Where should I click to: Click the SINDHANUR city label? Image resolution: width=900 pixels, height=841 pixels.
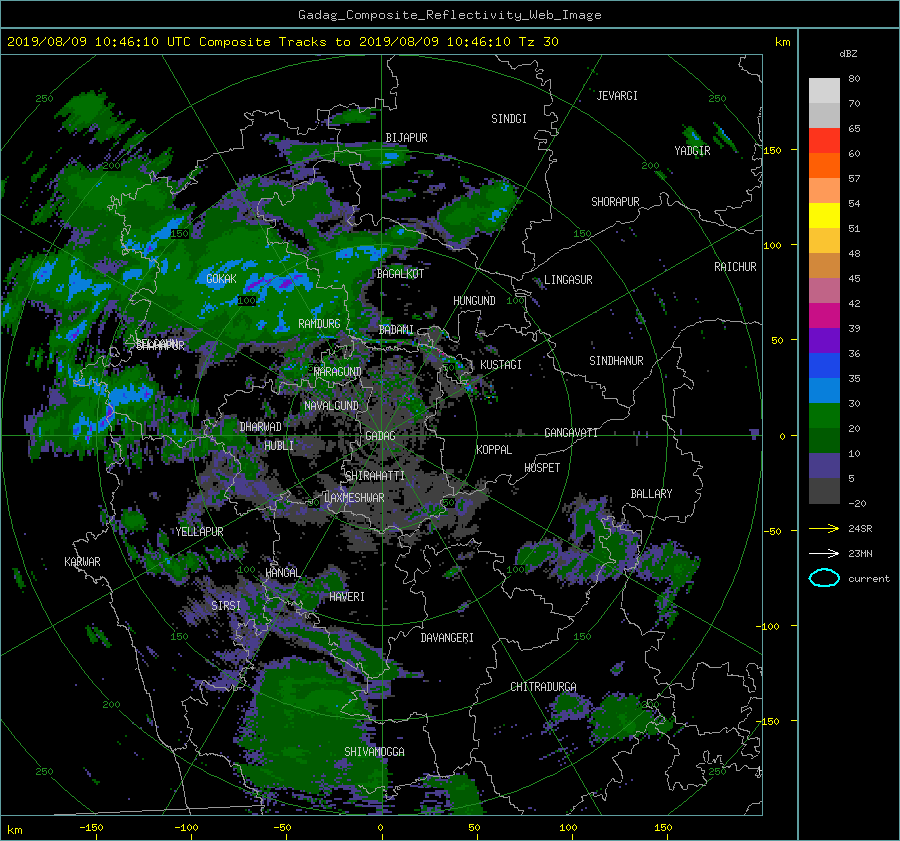click(616, 361)
